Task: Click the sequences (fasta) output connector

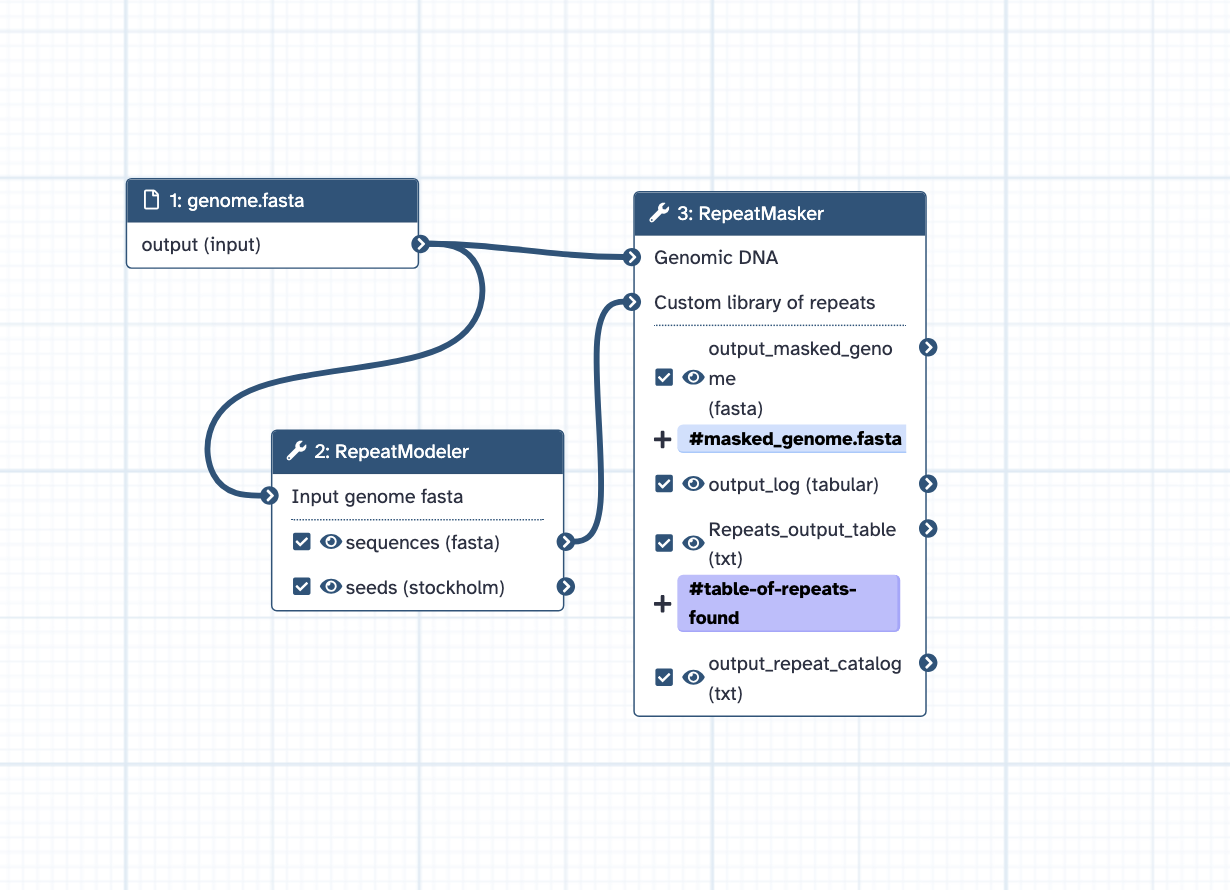Action: 566,542
